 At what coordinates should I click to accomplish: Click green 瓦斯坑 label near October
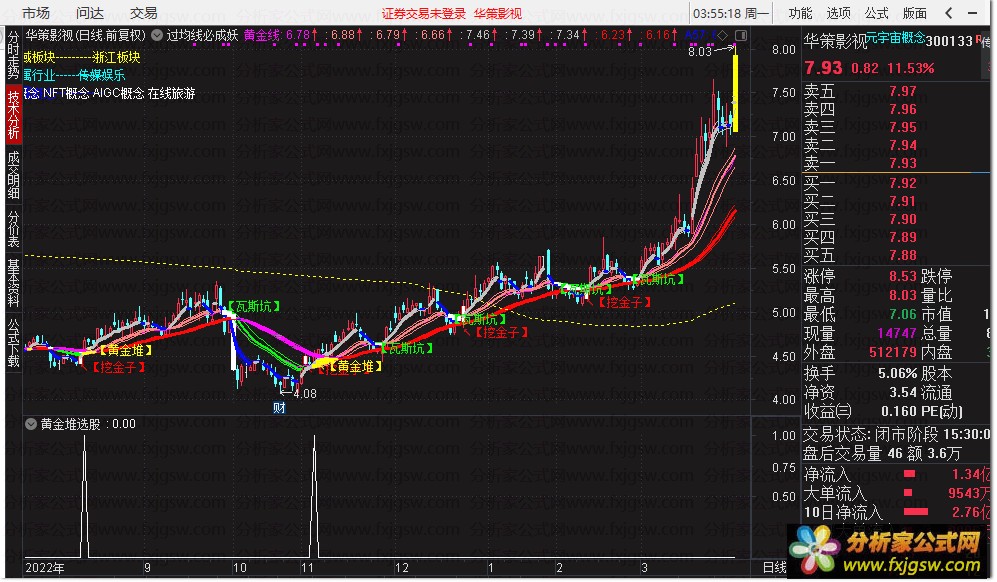click(254, 307)
